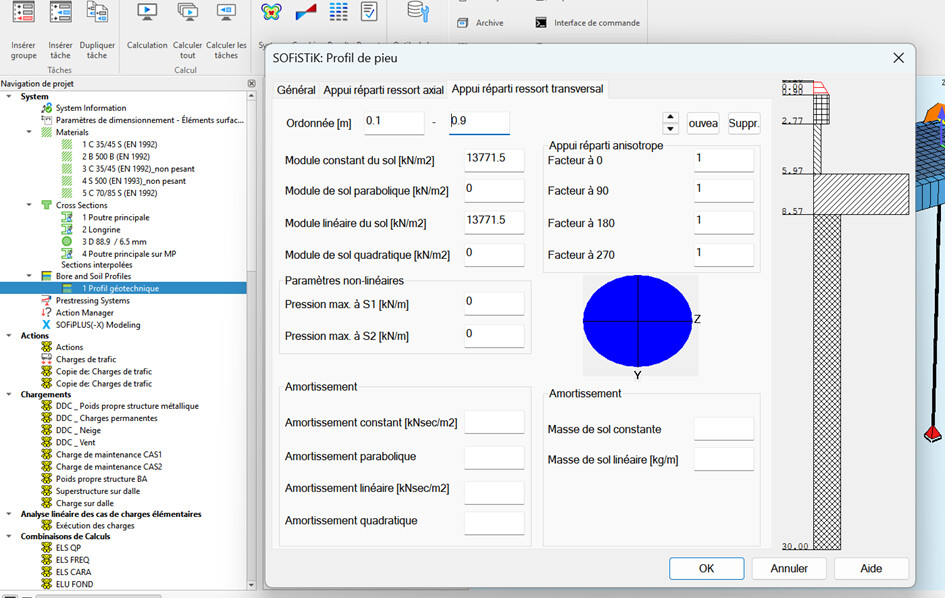
Task: Collapse the Chargements group
Action: 10,394
